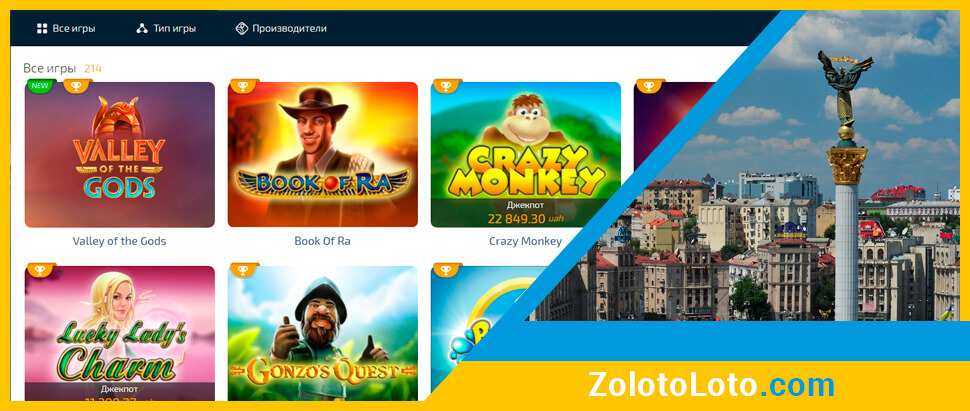The image size is (970, 411).
Task: Open the Gonzo's Quest game tile
Action: coord(323,333)
